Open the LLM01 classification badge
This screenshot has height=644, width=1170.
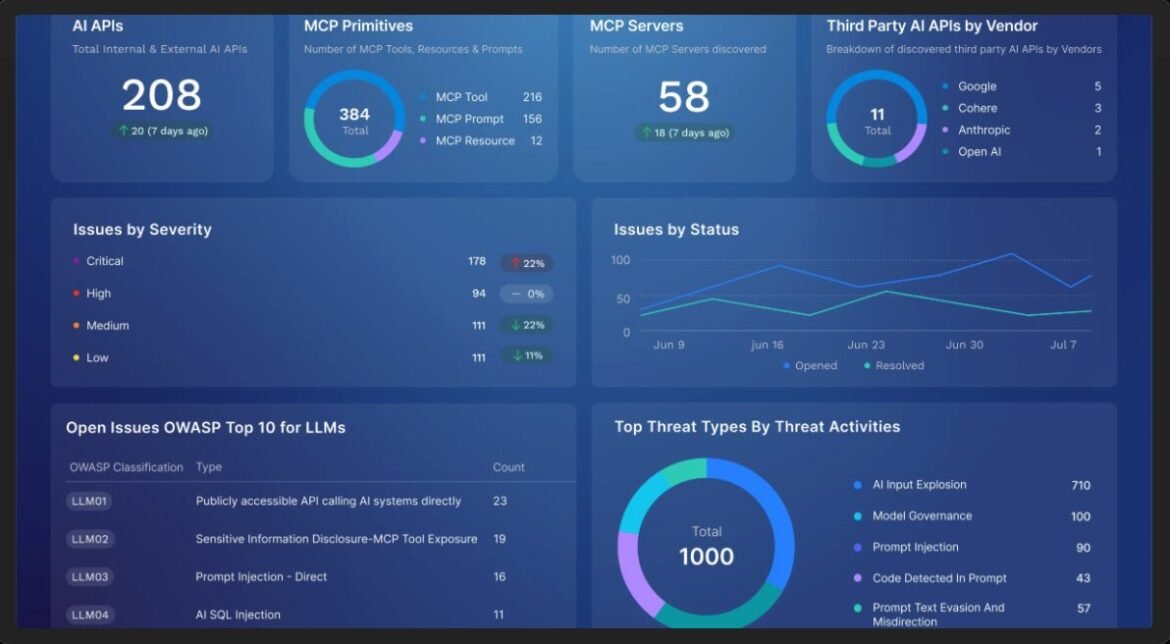[x=89, y=501]
